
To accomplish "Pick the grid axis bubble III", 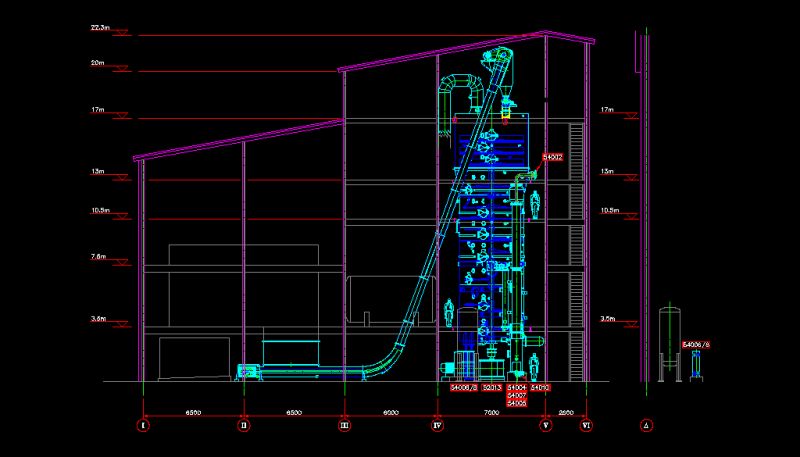I will coord(344,426).
